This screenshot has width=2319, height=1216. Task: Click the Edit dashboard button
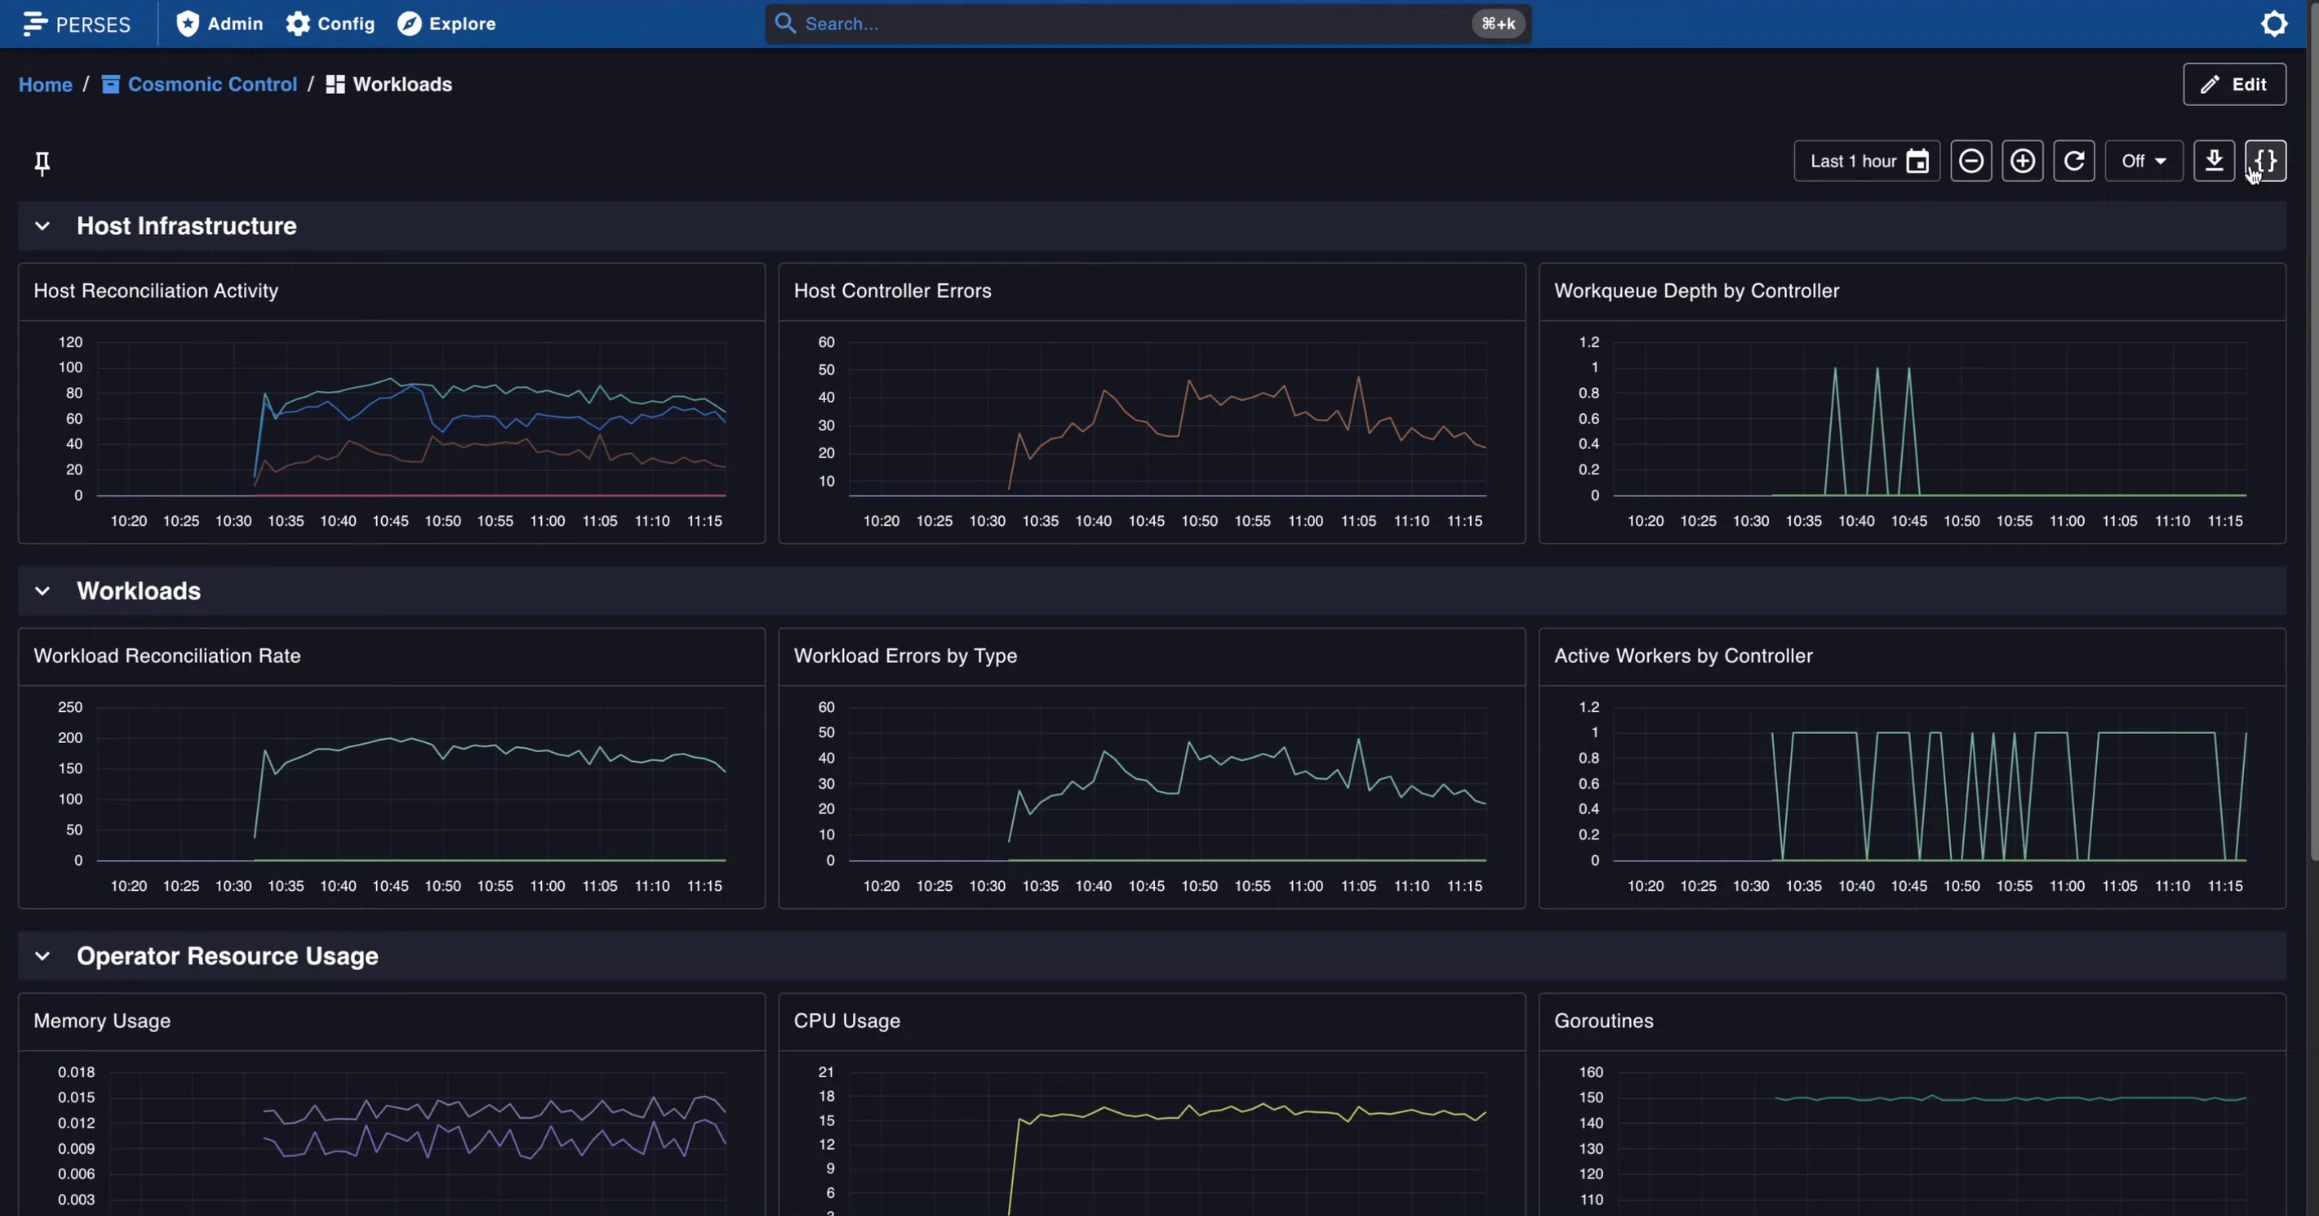pyautogui.click(x=2234, y=84)
